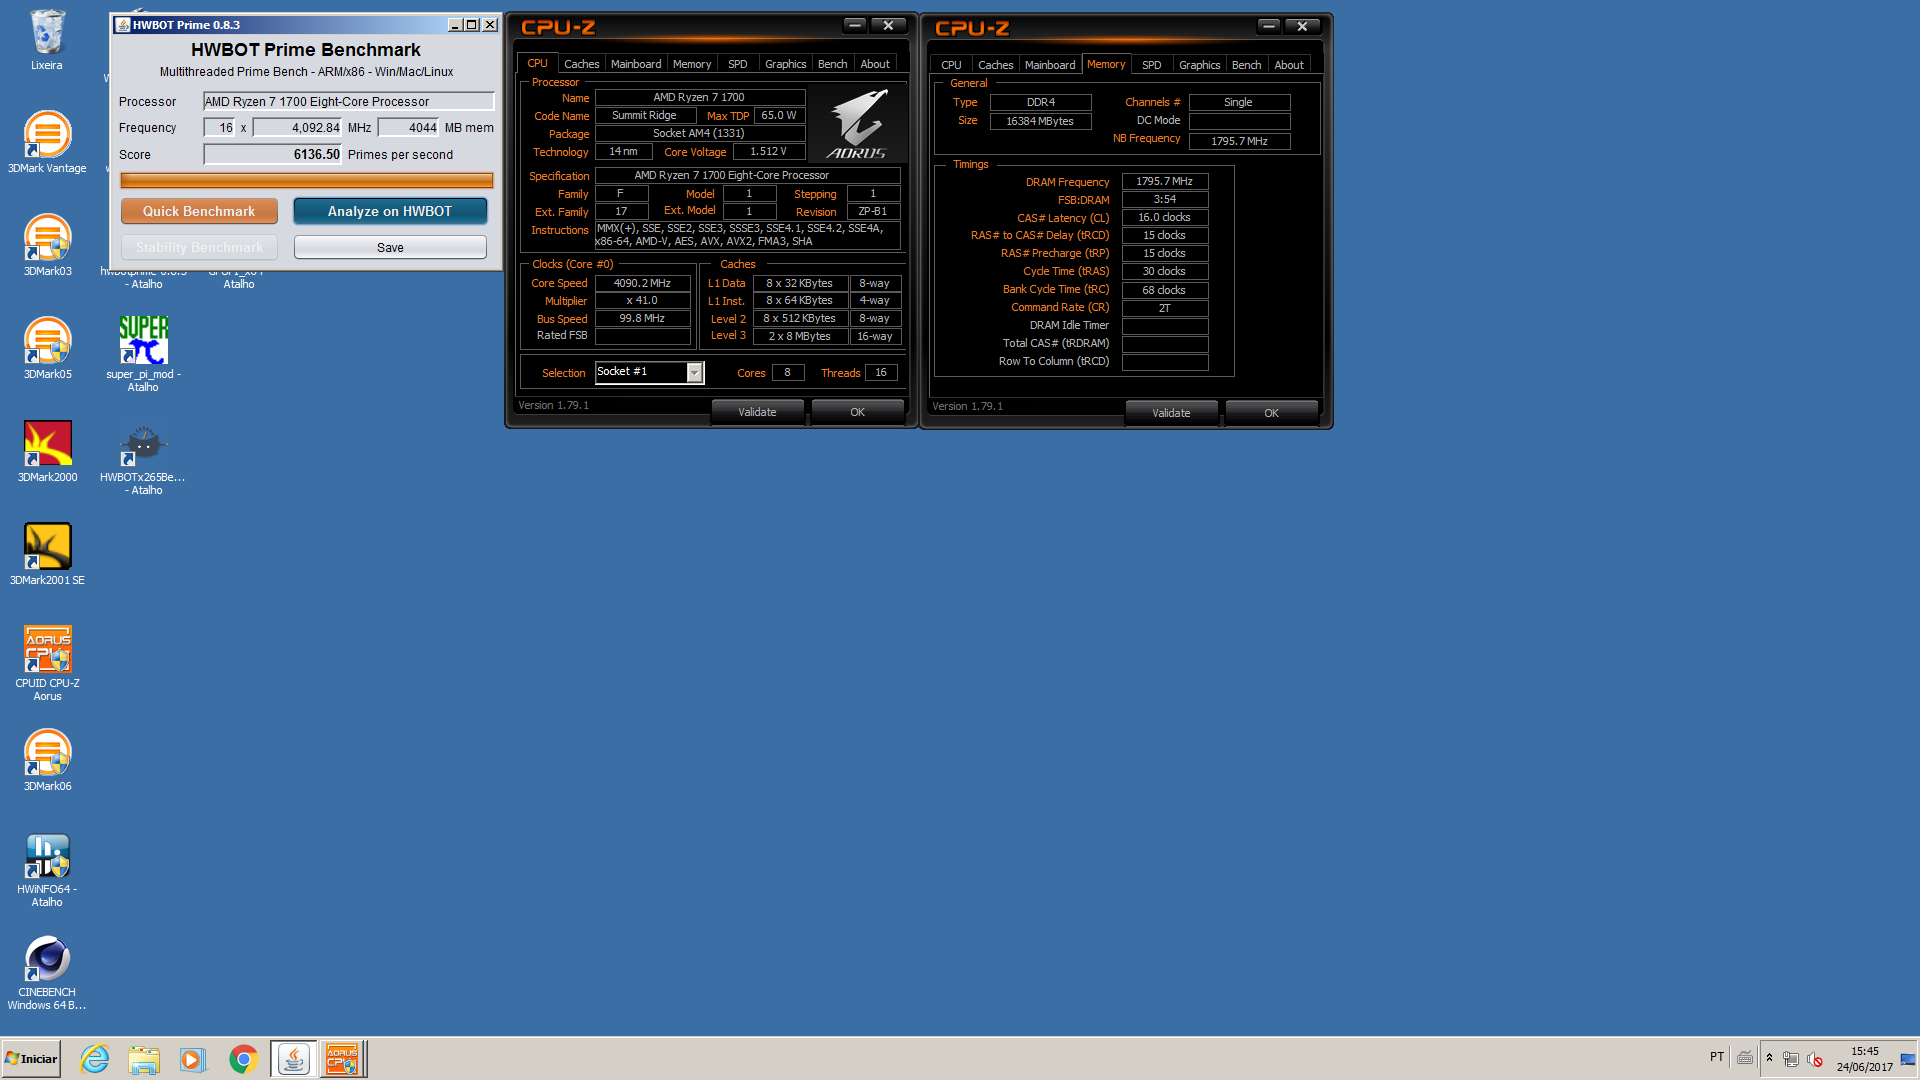Click the Code Name value Summit Ridge
Screen dimensions: 1920x1080
tap(645, 115)
